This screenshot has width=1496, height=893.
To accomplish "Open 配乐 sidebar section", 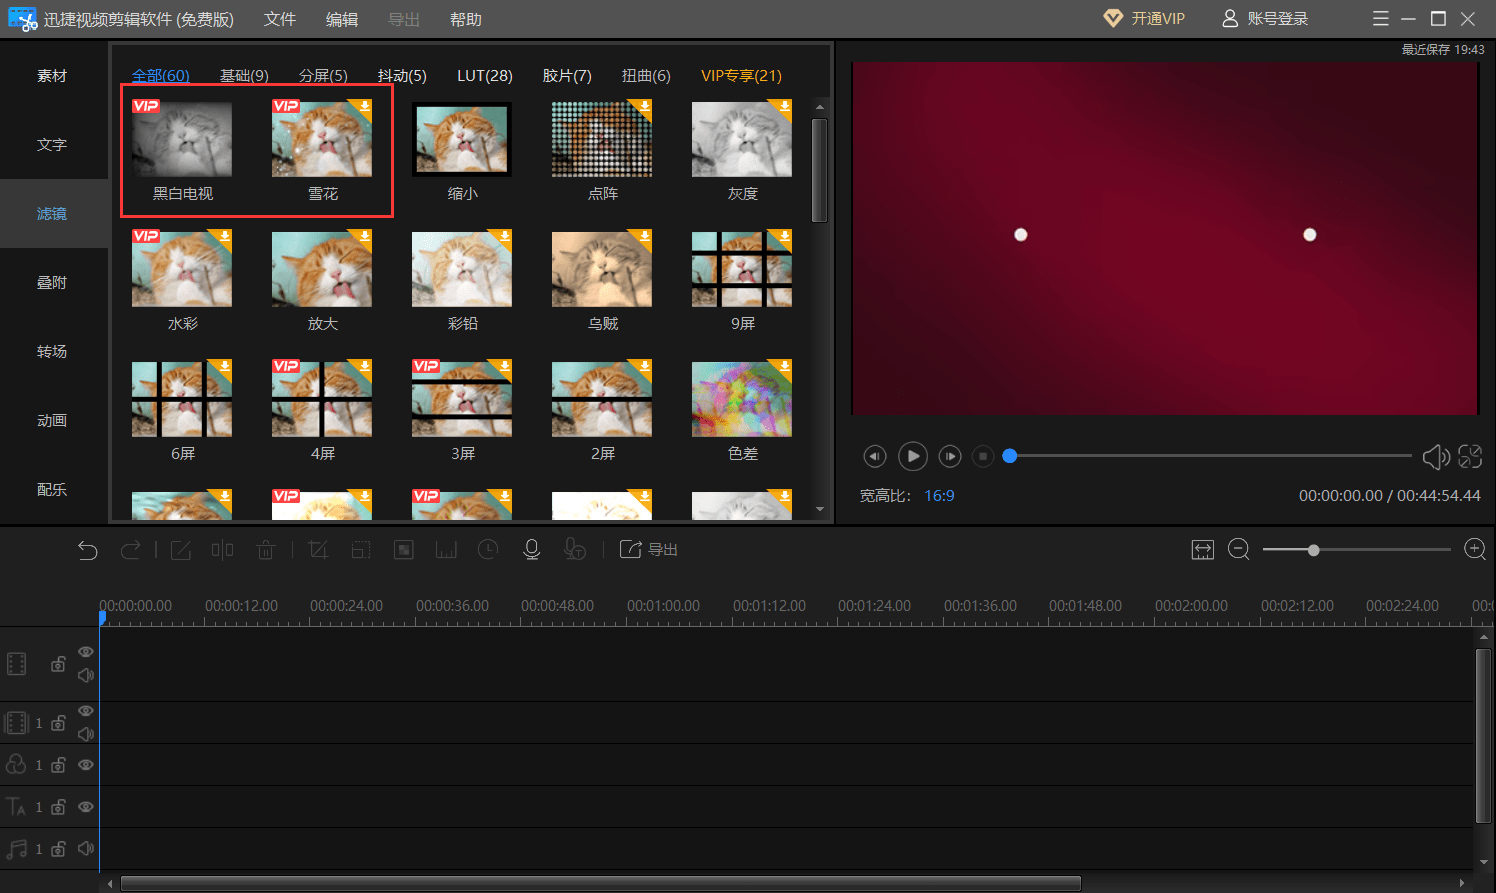I will (x=52, y=490).
